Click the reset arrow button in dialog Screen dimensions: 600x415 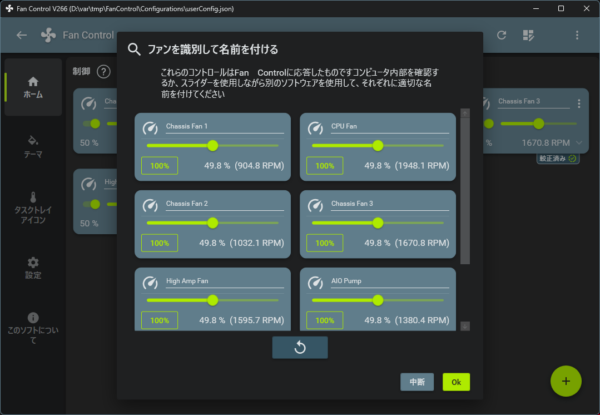(x=300, y=347)
